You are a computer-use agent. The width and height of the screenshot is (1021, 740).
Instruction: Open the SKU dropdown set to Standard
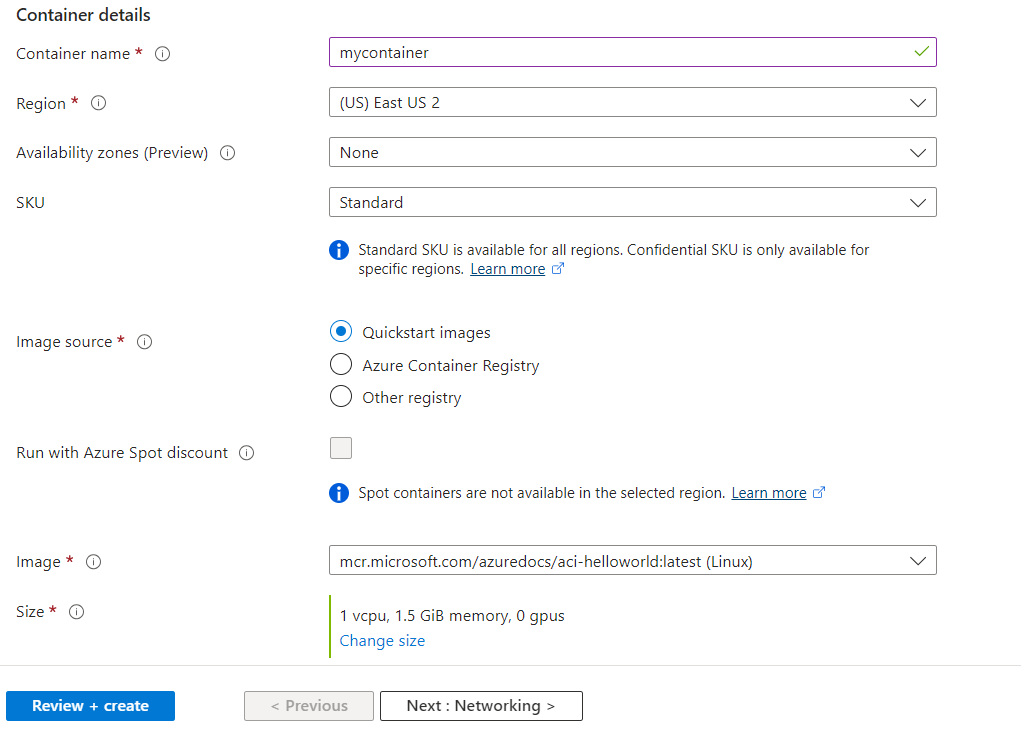pyautogui.click(x=632, y=202)
